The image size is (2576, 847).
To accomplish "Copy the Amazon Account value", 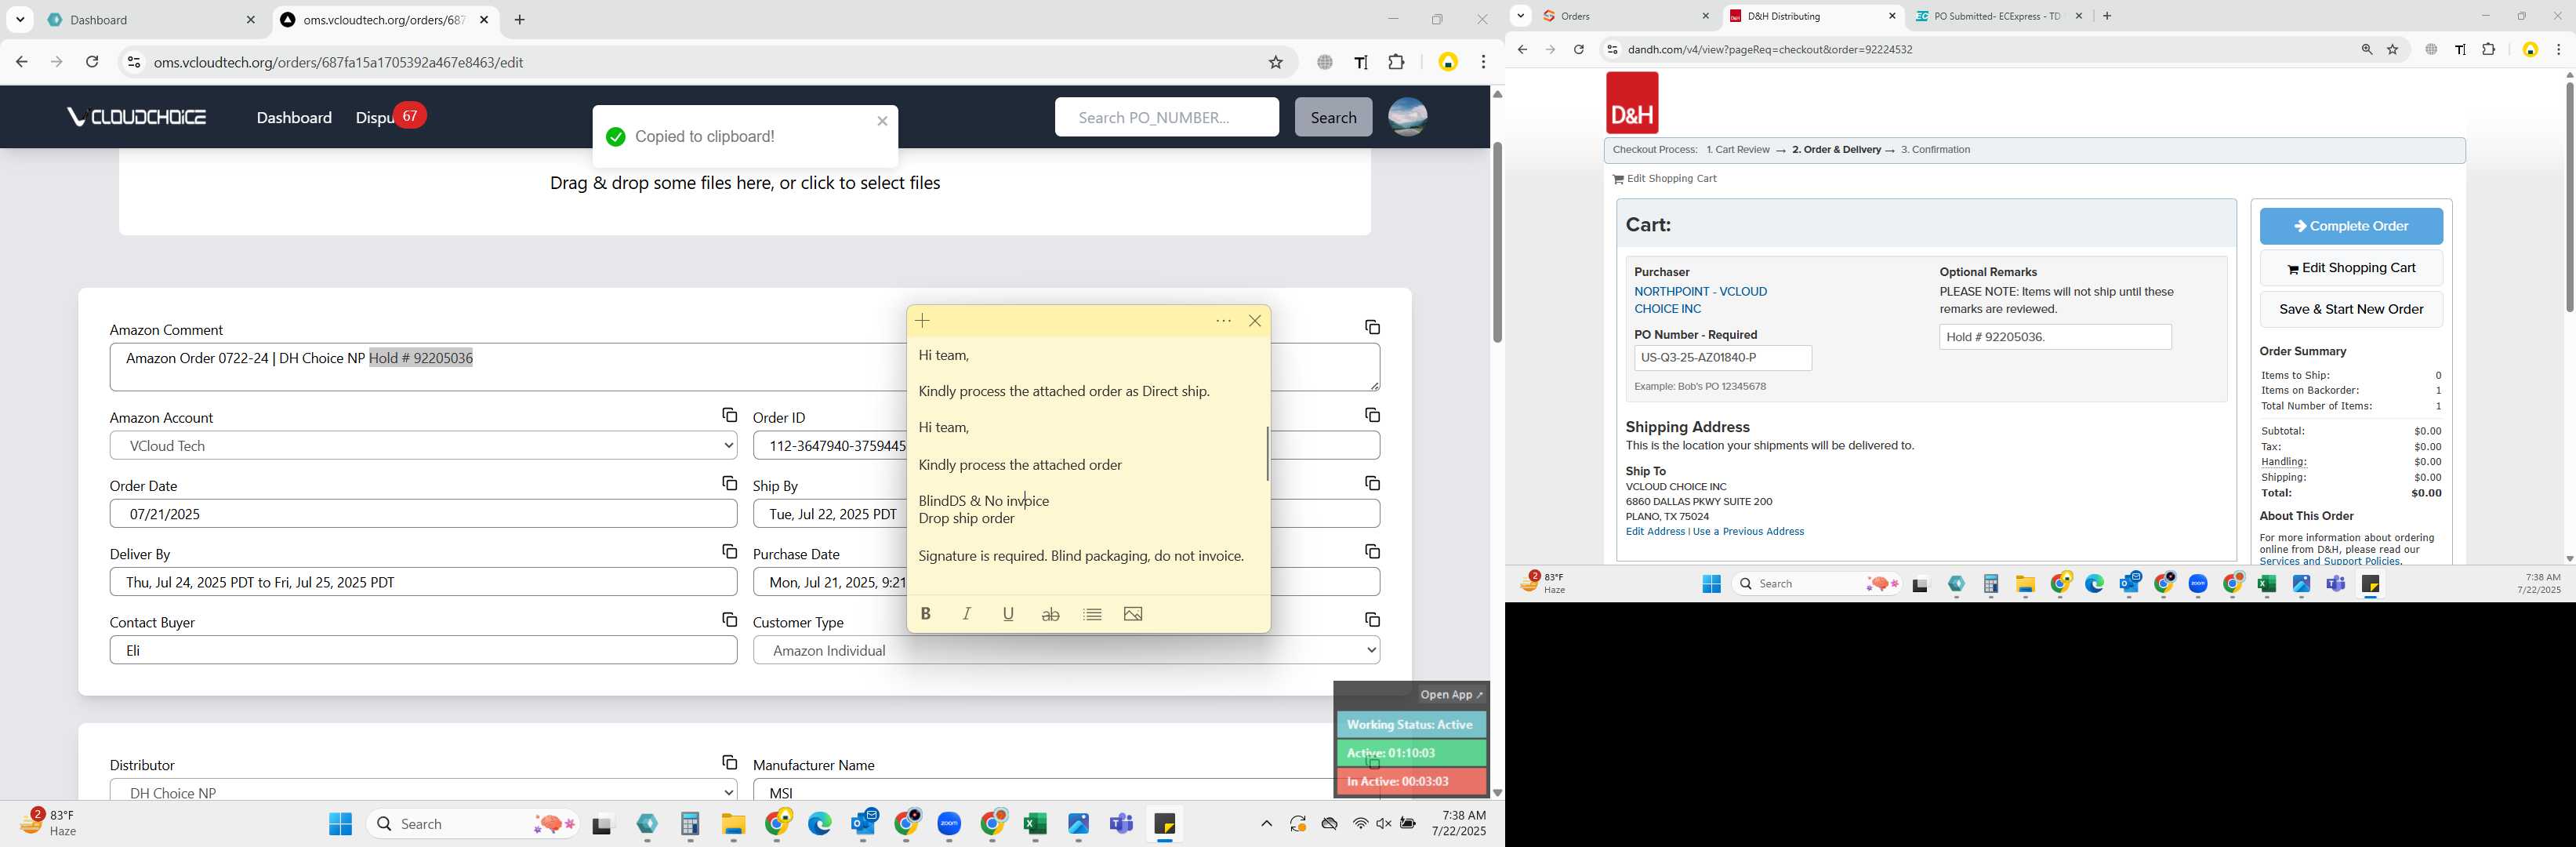I will pos(729,415).
